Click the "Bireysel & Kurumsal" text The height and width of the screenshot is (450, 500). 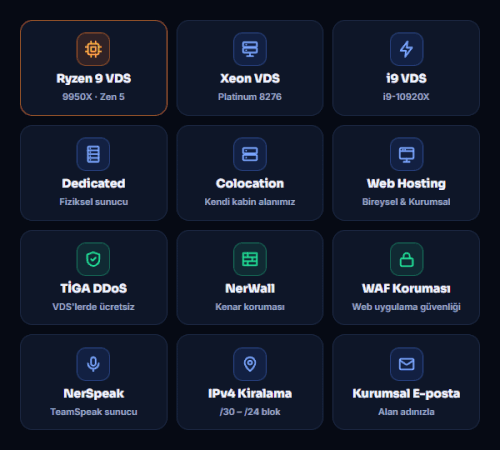click(406, 202)
